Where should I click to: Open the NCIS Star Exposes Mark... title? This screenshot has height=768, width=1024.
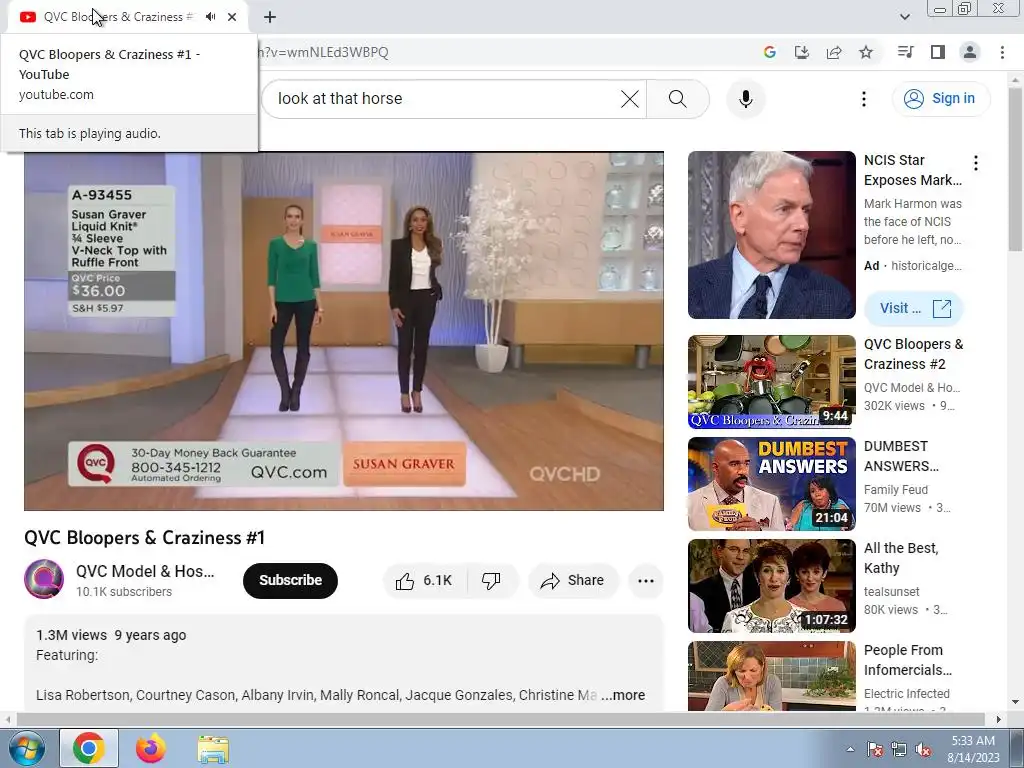pyautogui.click(x=912, y=170)
